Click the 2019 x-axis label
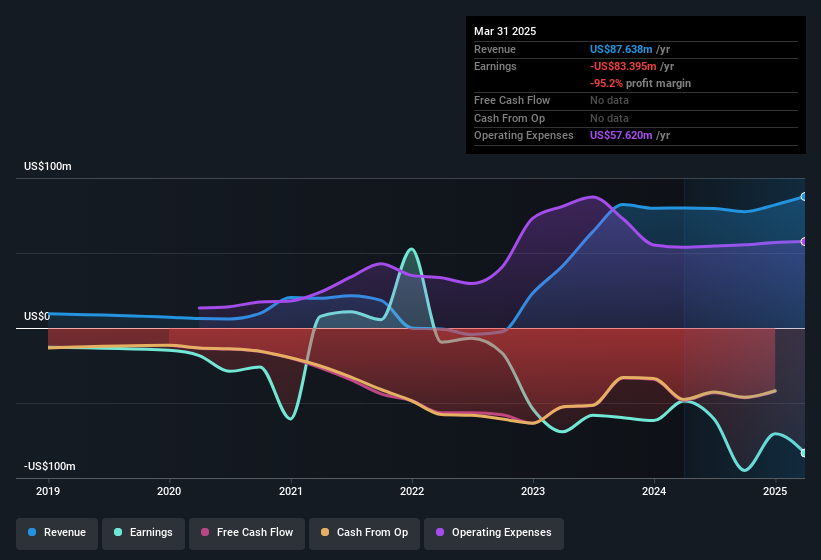 pos(48,491)
